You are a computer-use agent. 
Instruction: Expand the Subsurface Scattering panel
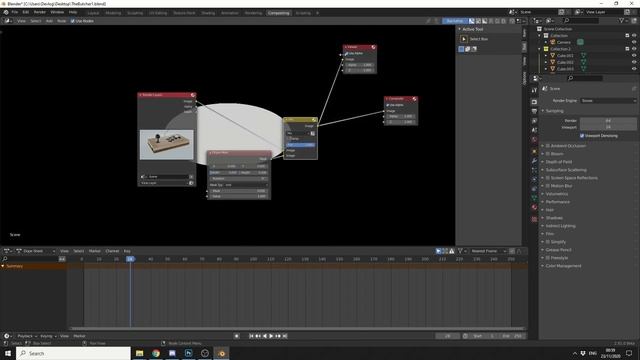(566, 170)
